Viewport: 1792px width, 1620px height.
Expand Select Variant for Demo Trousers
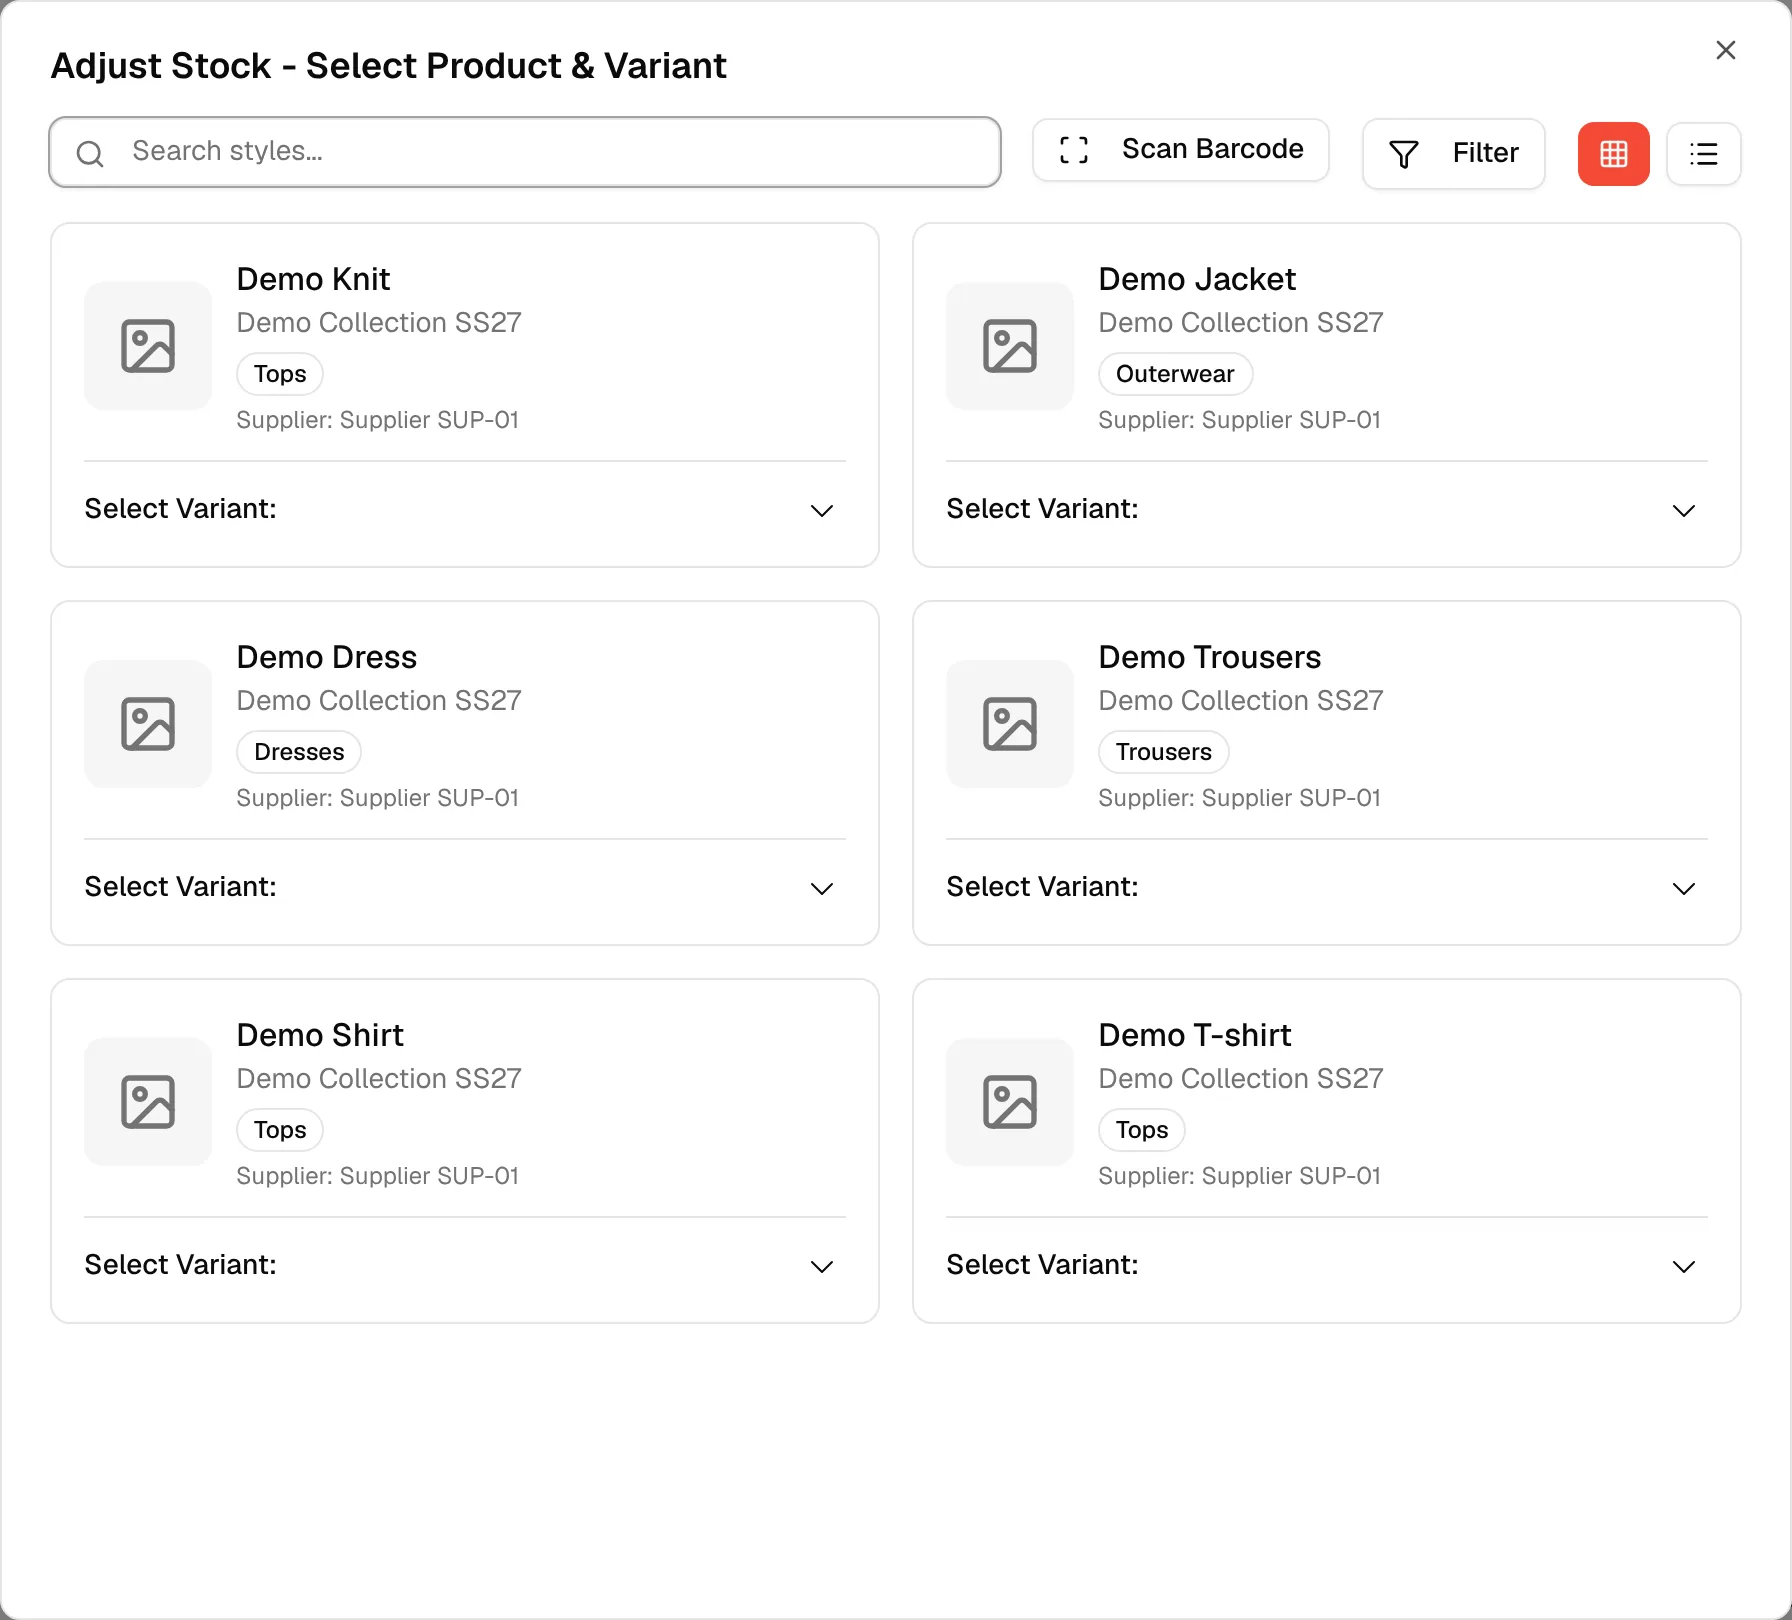[x=1327, y=888]
